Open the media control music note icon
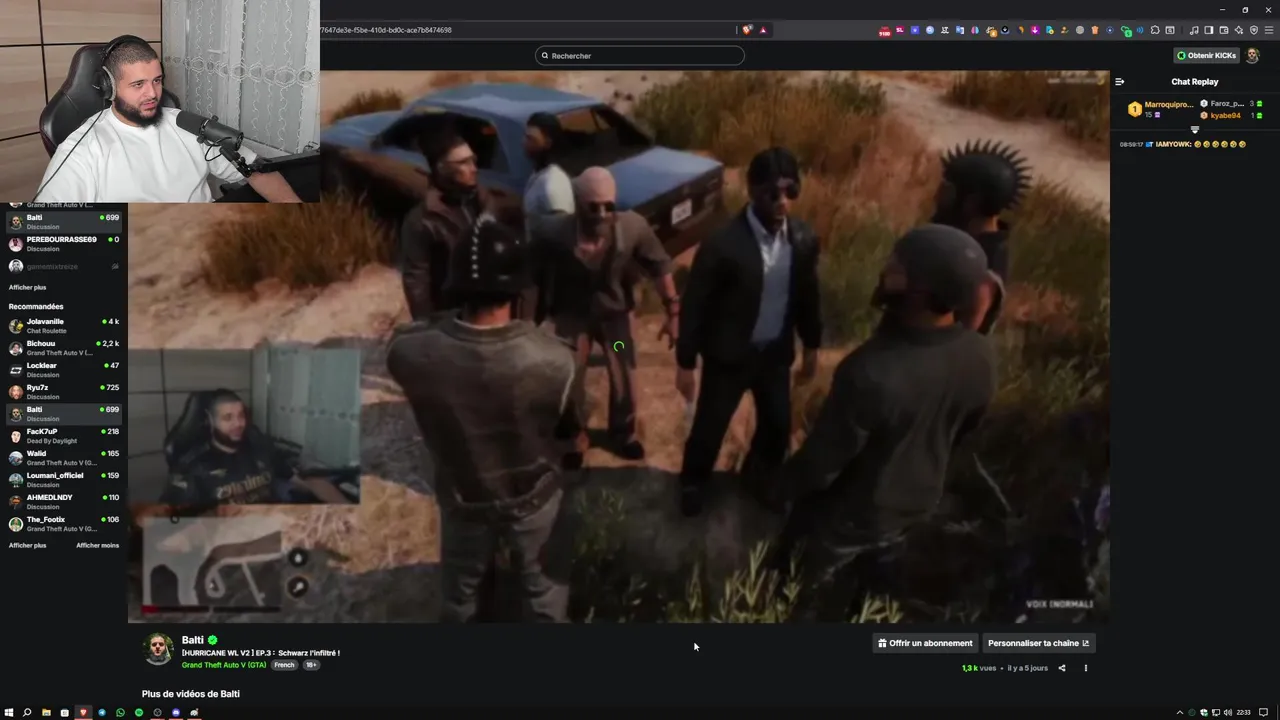Screen dimensions: 1280x720 point(1194,30)
